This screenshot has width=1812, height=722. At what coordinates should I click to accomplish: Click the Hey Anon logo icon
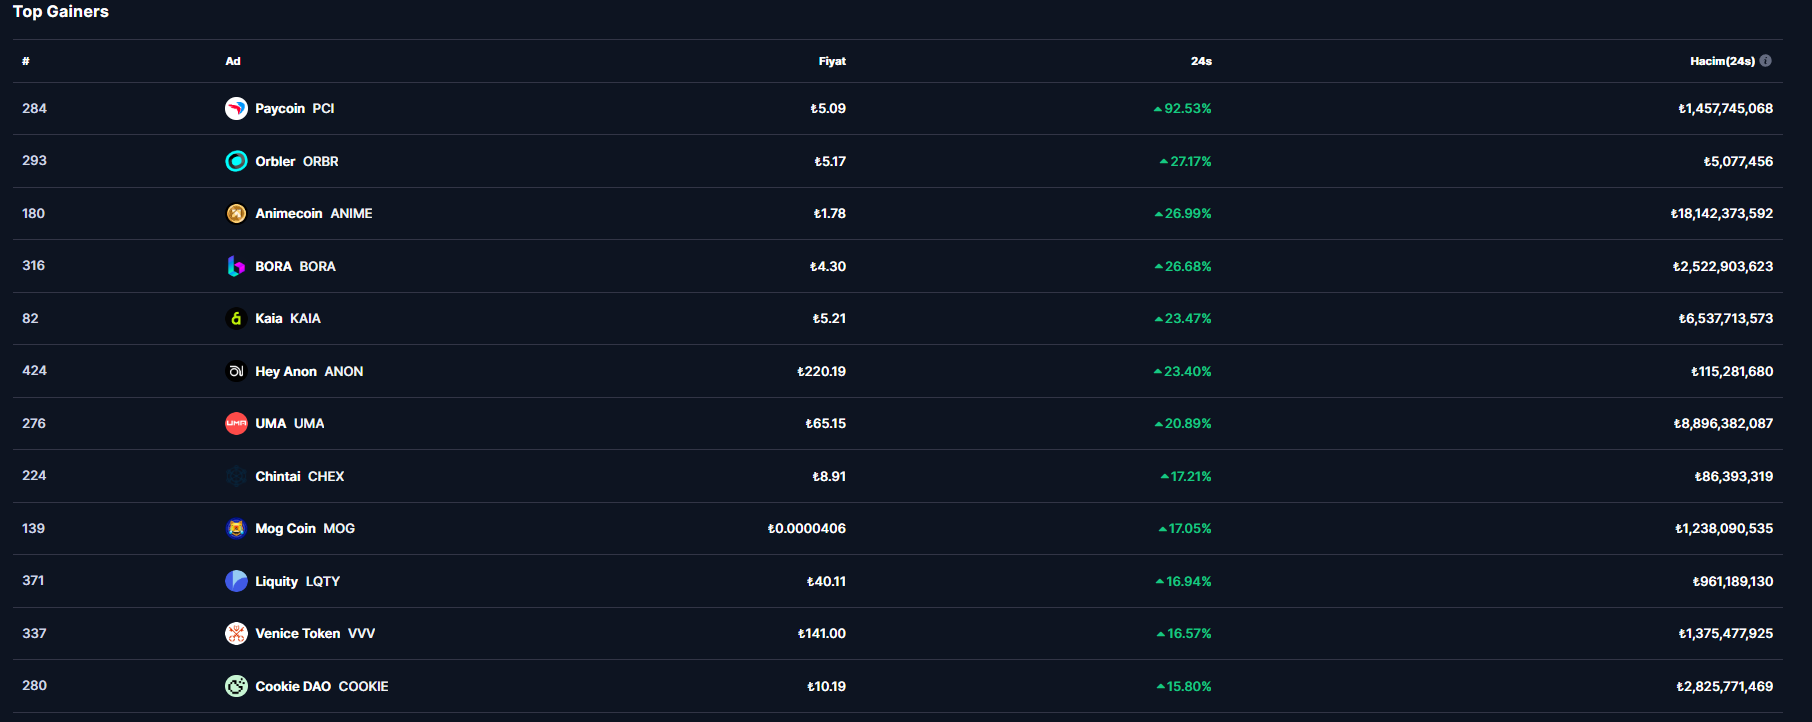[x=236, y=371]
